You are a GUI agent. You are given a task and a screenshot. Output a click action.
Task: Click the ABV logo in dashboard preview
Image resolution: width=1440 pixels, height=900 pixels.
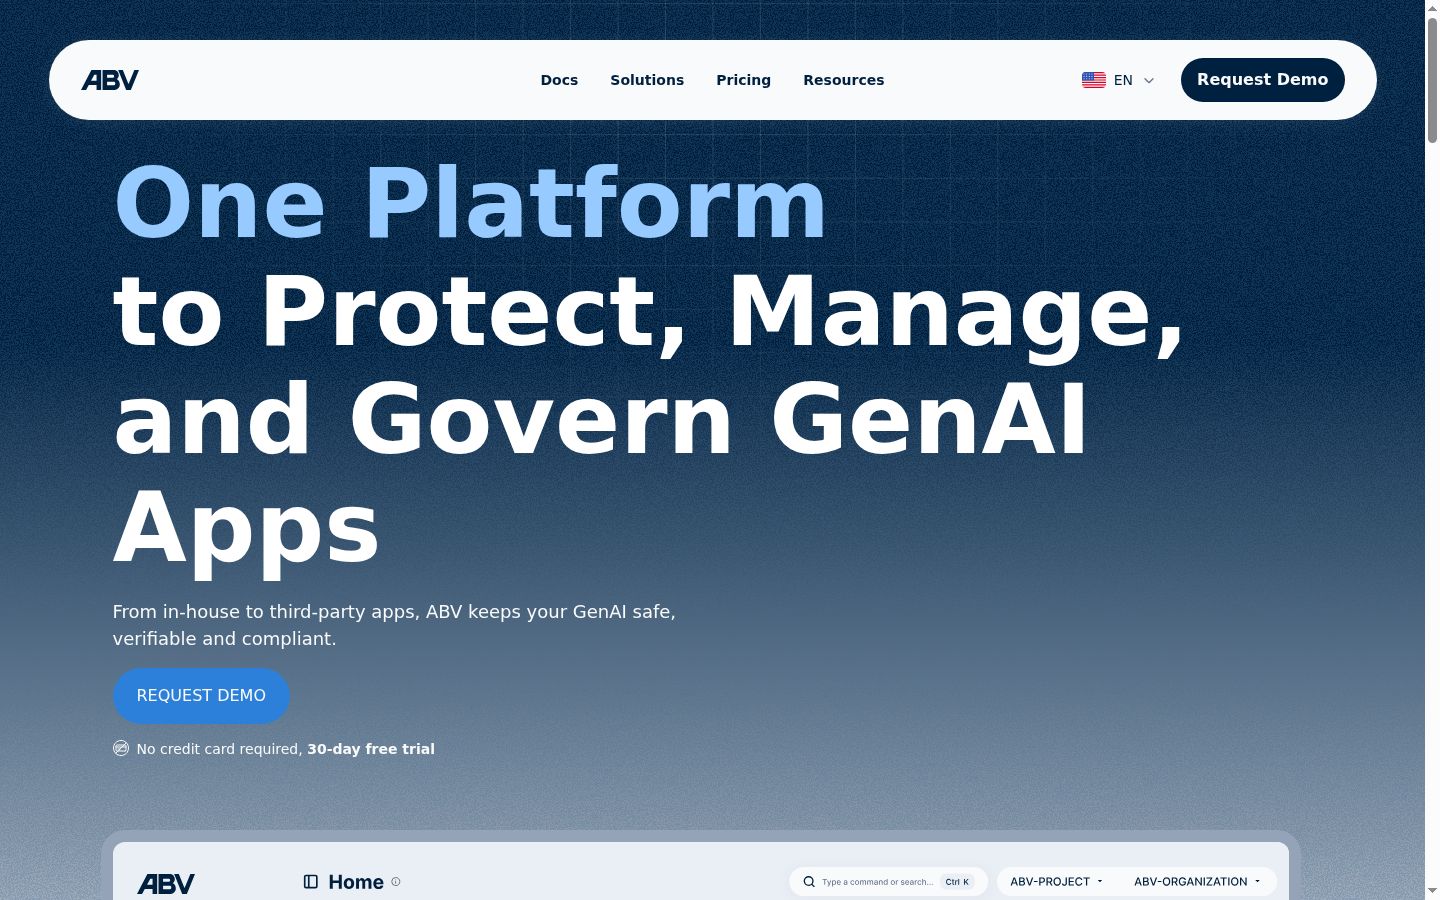166,884
